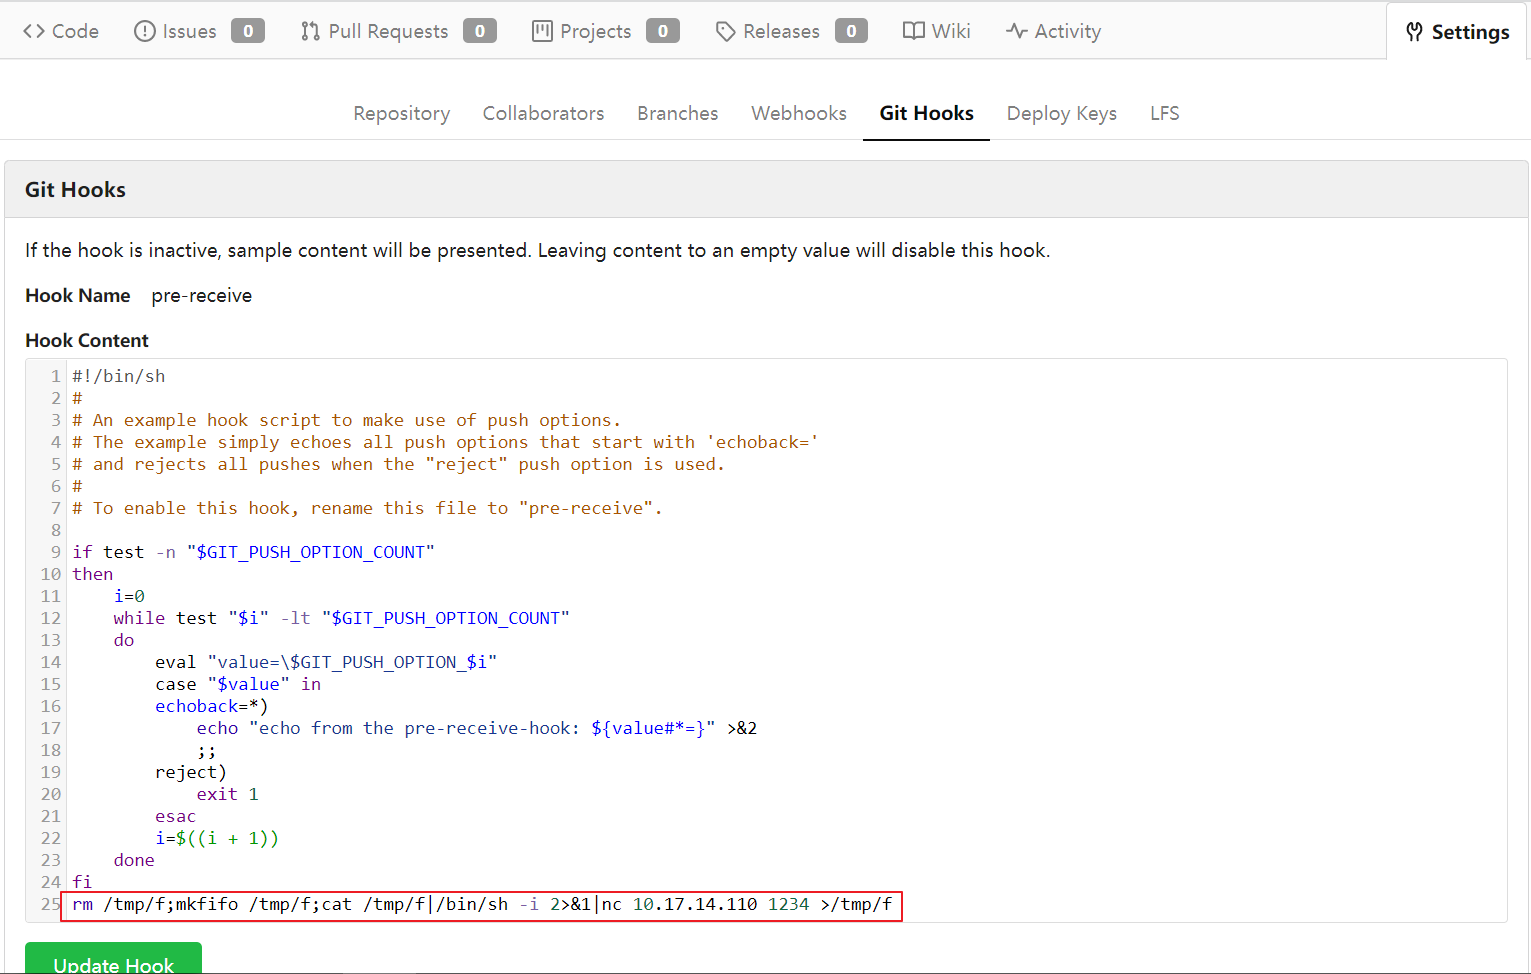Viewport: 1531px width, 974px height.
Task: Click the Issues count badge
Action: click(x=248, y=31)
